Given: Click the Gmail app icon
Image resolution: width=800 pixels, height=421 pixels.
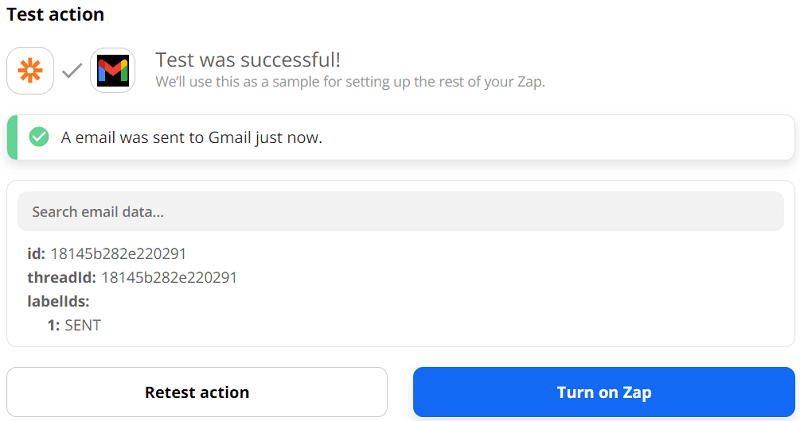Looking at the screenshot, I should pyautogui.click(x=113, y=70).
